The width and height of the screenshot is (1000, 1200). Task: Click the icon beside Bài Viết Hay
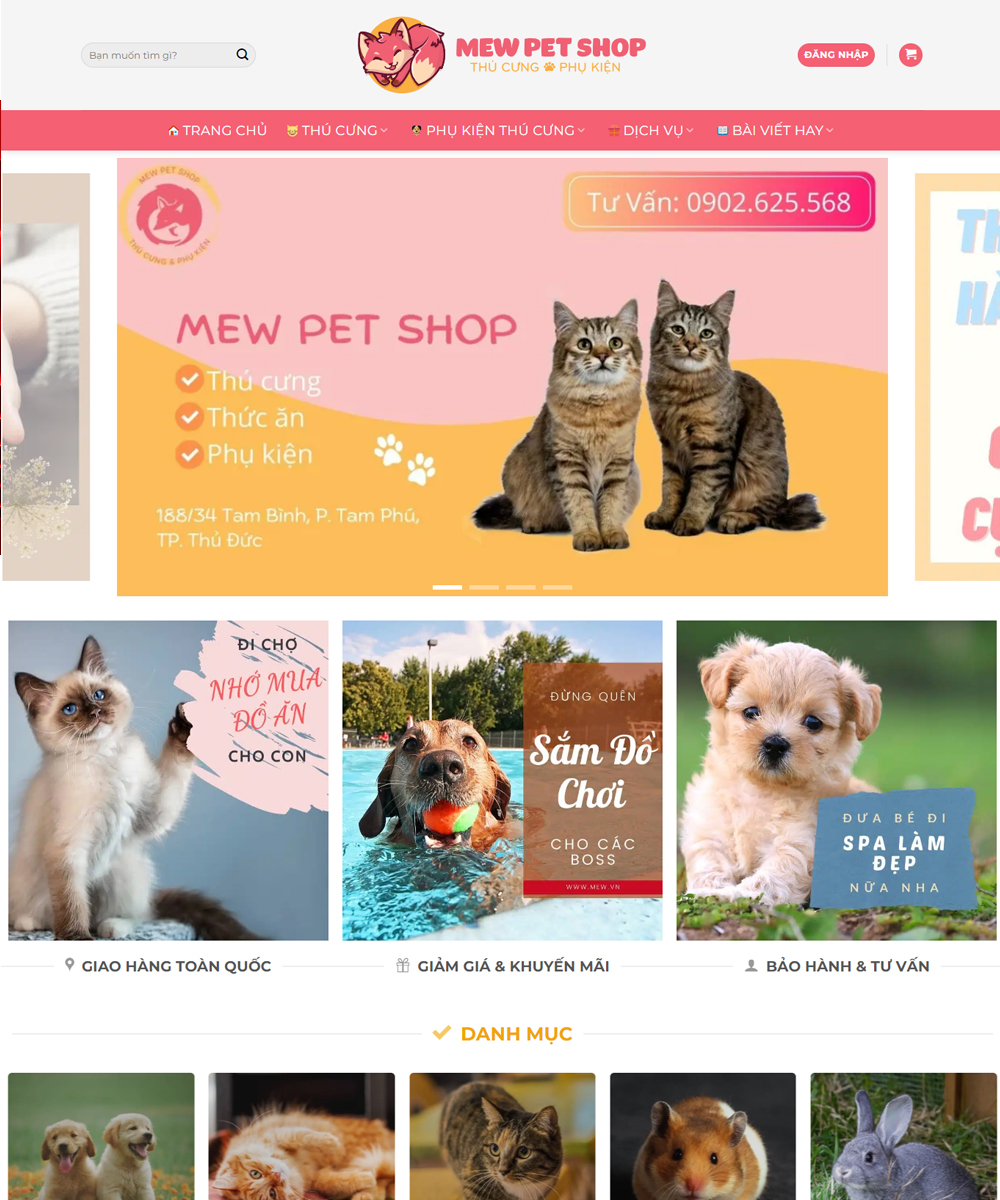click(x=722, y=130)
